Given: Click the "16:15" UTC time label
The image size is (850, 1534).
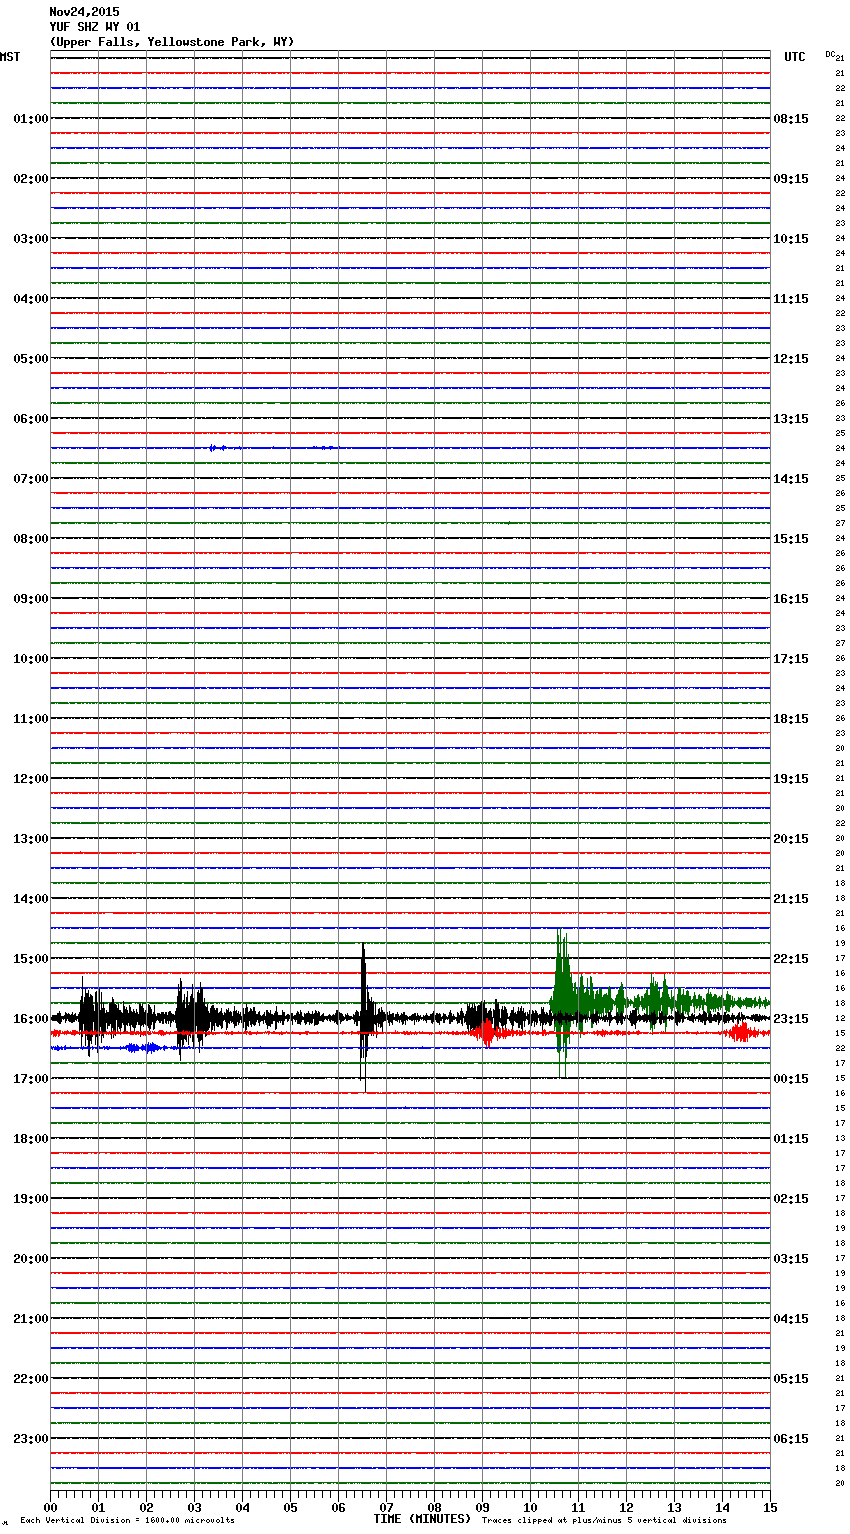Looking at the screenshot, I should pos(791,599).
